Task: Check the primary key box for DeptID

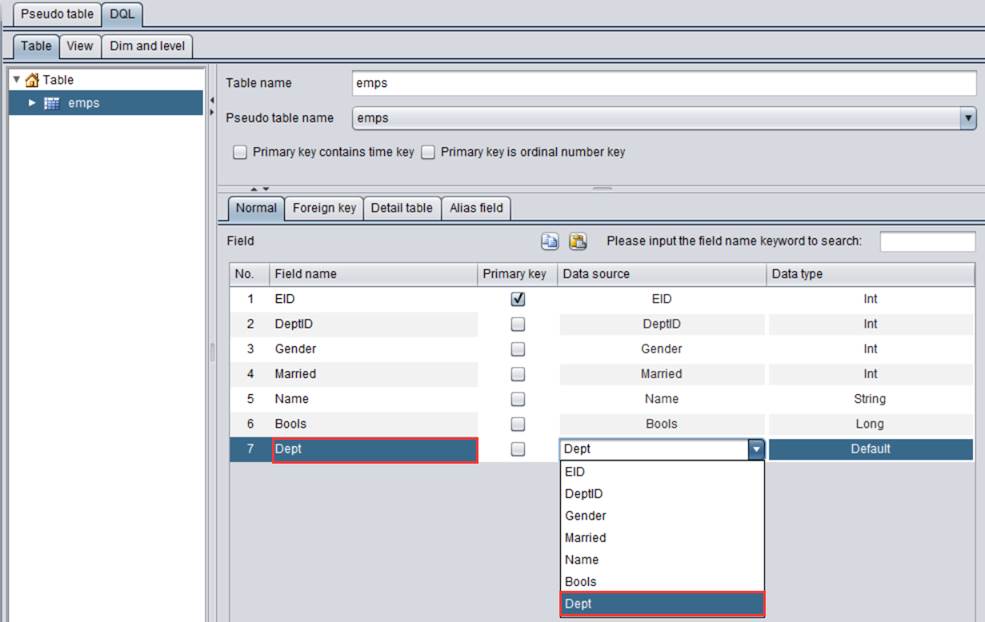Action: pyautogui.click(x=518, y=324)
